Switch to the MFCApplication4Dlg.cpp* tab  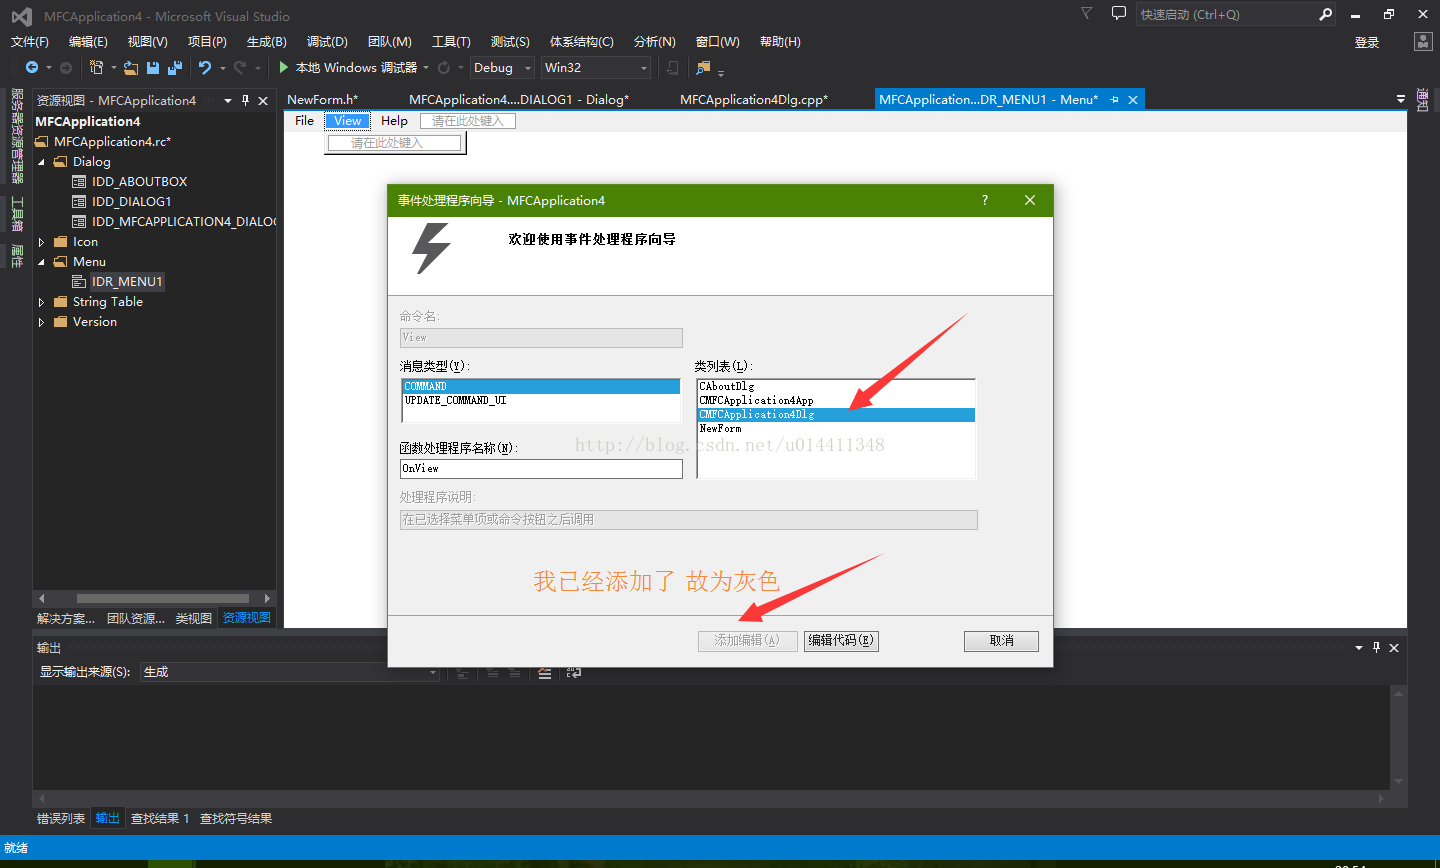pyautogui.click(x=754, y=99)
